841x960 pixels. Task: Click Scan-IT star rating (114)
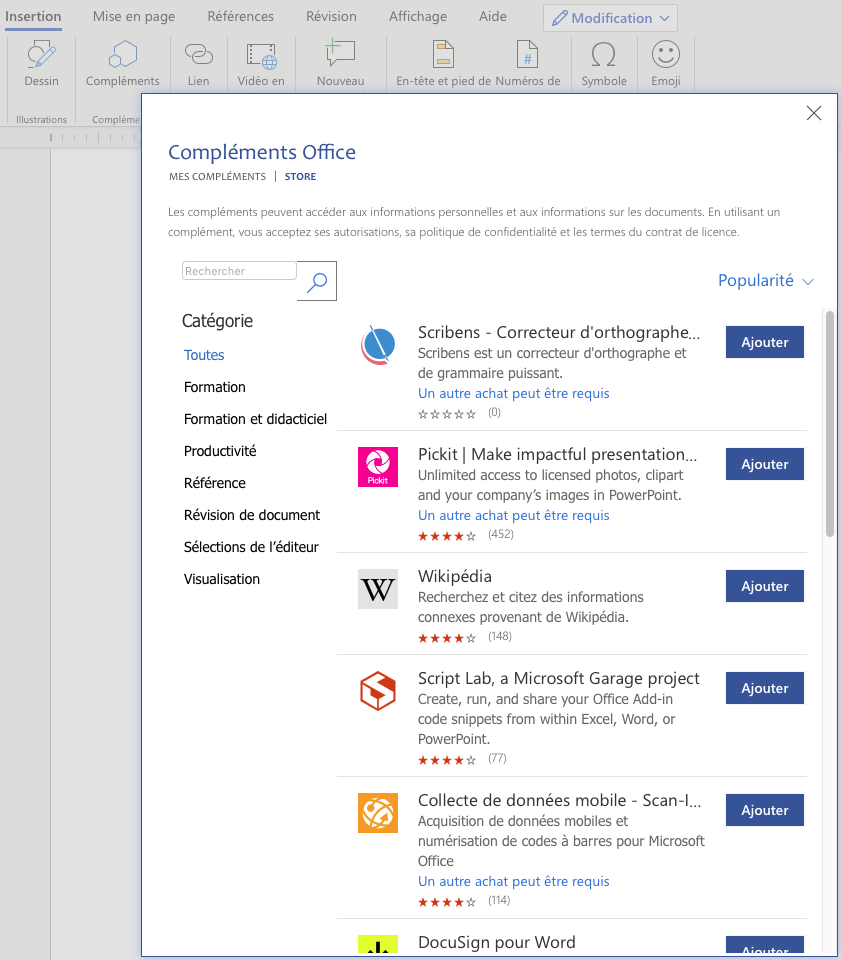click(447, 902)
